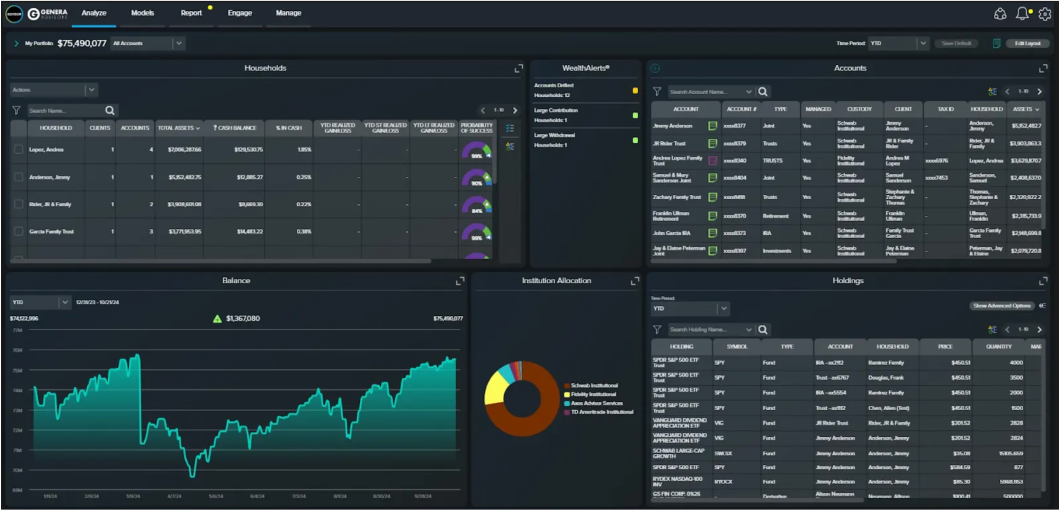
Task: Click the Households horizontal scrollbar
Action: point(219,261)
